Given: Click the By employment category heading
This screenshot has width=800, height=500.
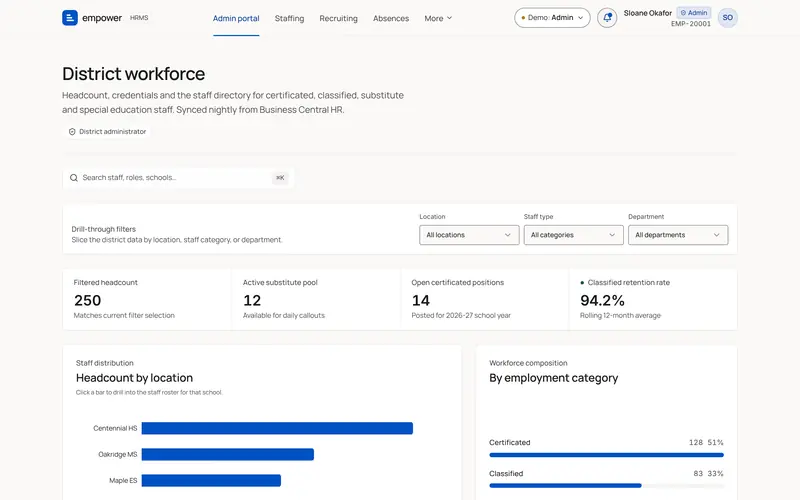Looking at the screenshot, I should 554,378.
